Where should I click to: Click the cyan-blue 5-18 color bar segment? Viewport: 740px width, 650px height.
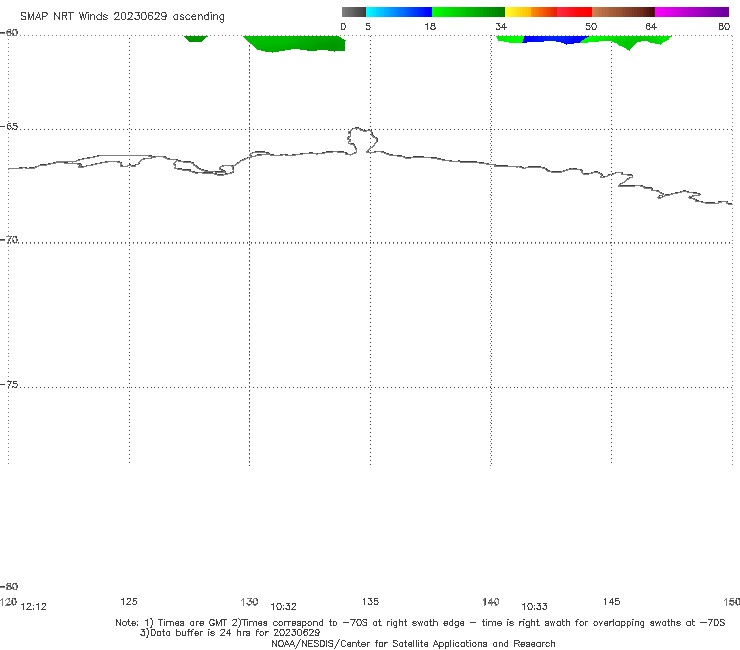(399, 12)
